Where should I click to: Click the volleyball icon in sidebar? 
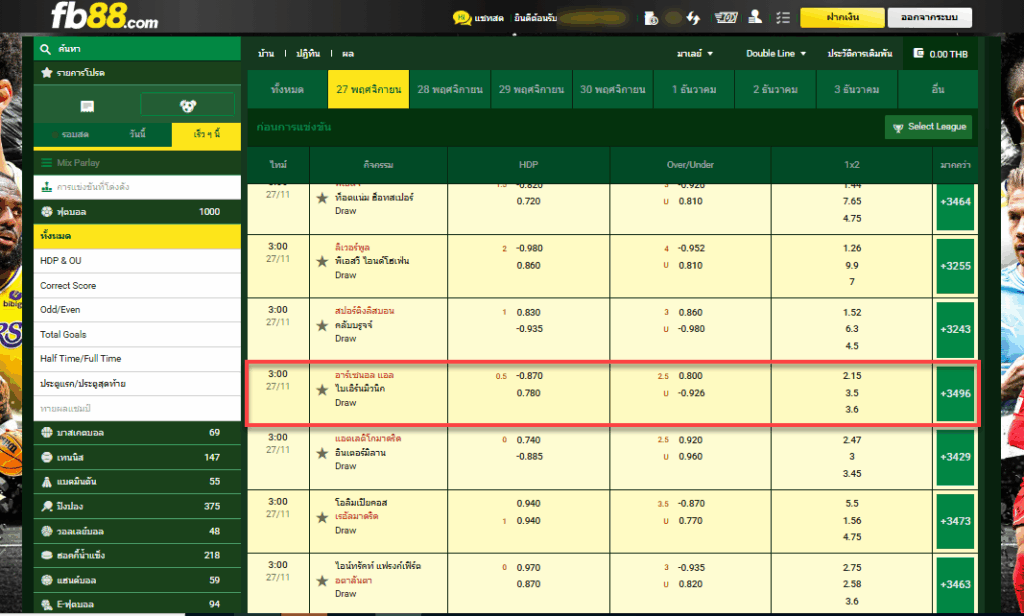pos(46,531)
